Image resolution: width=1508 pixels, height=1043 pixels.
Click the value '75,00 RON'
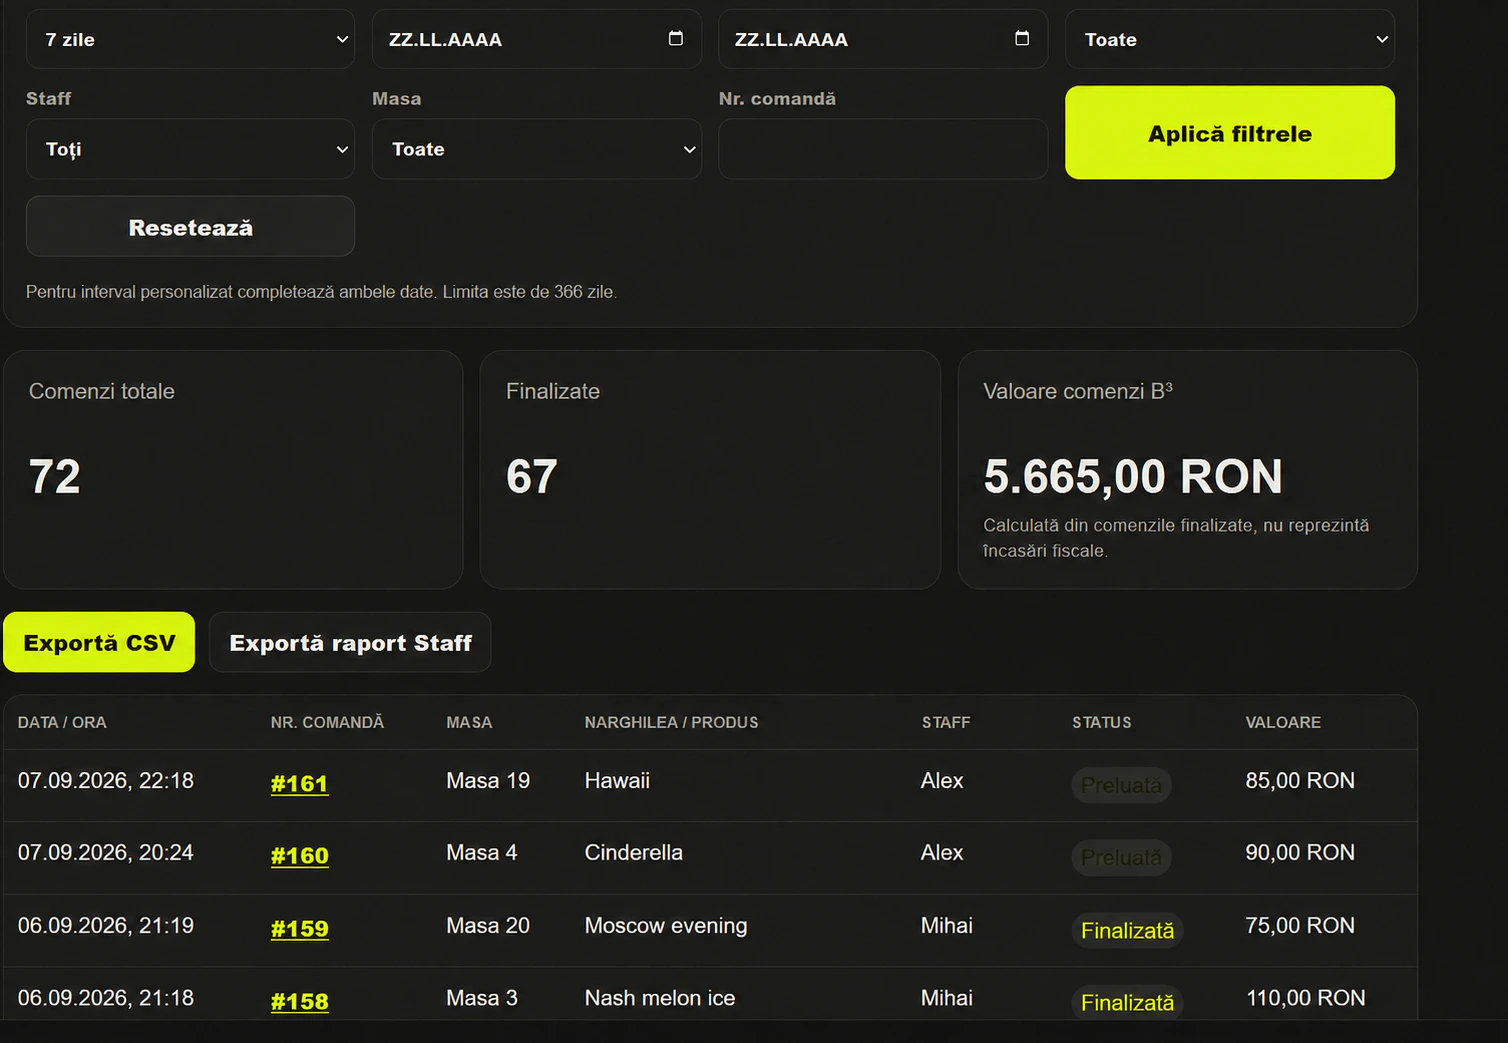pos(1300,926)
